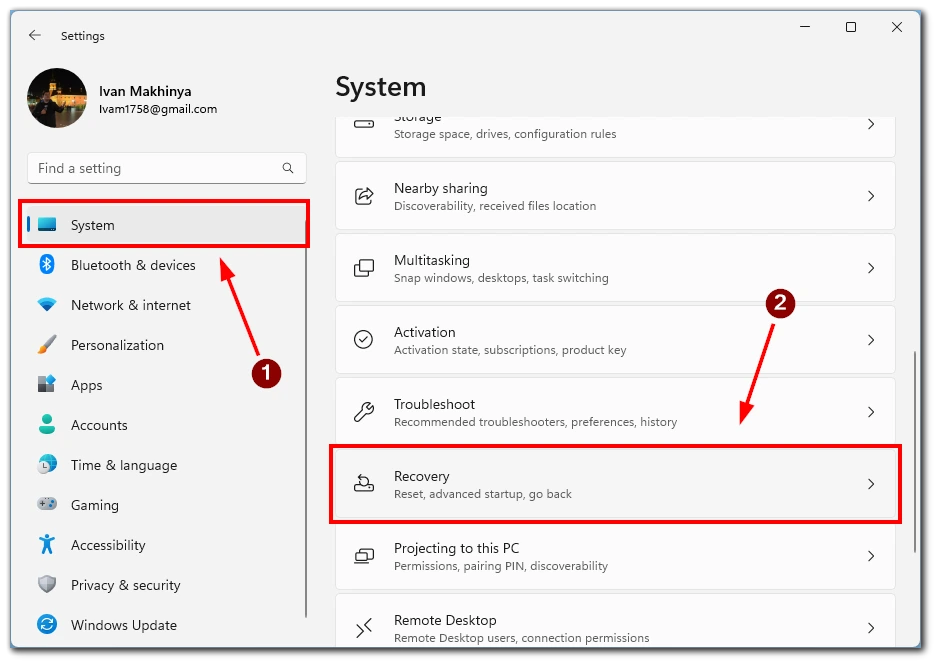Open Time & language label
939x666 pixels.
tap(124, 465)
